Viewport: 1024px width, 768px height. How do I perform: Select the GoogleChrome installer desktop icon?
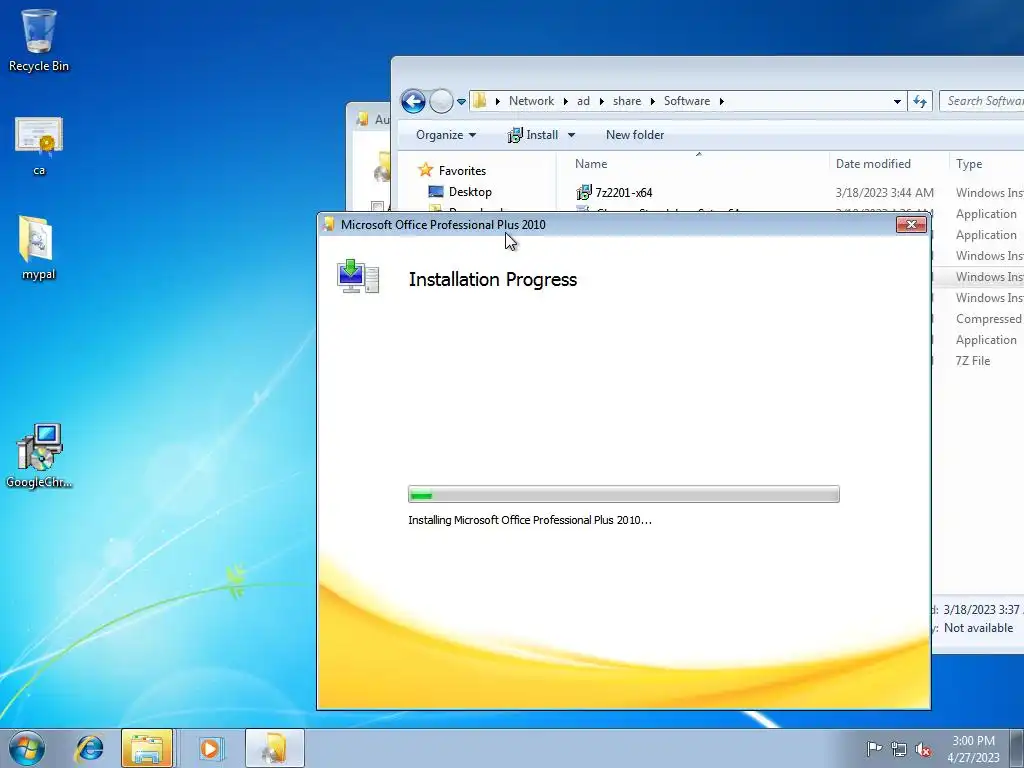39,455
